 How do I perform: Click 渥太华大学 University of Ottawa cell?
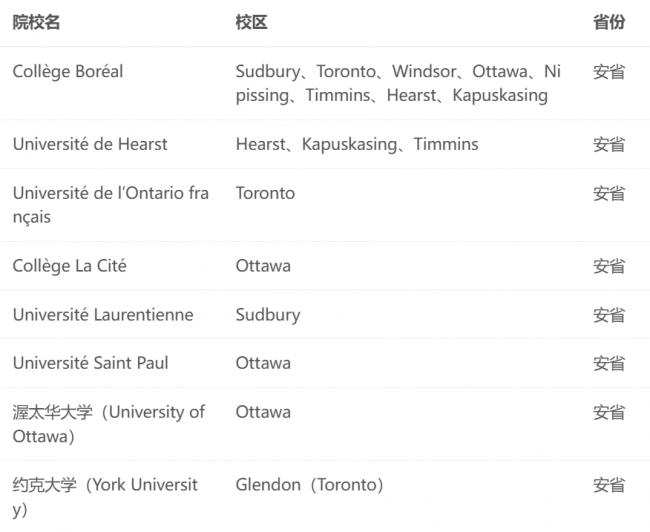109,424
